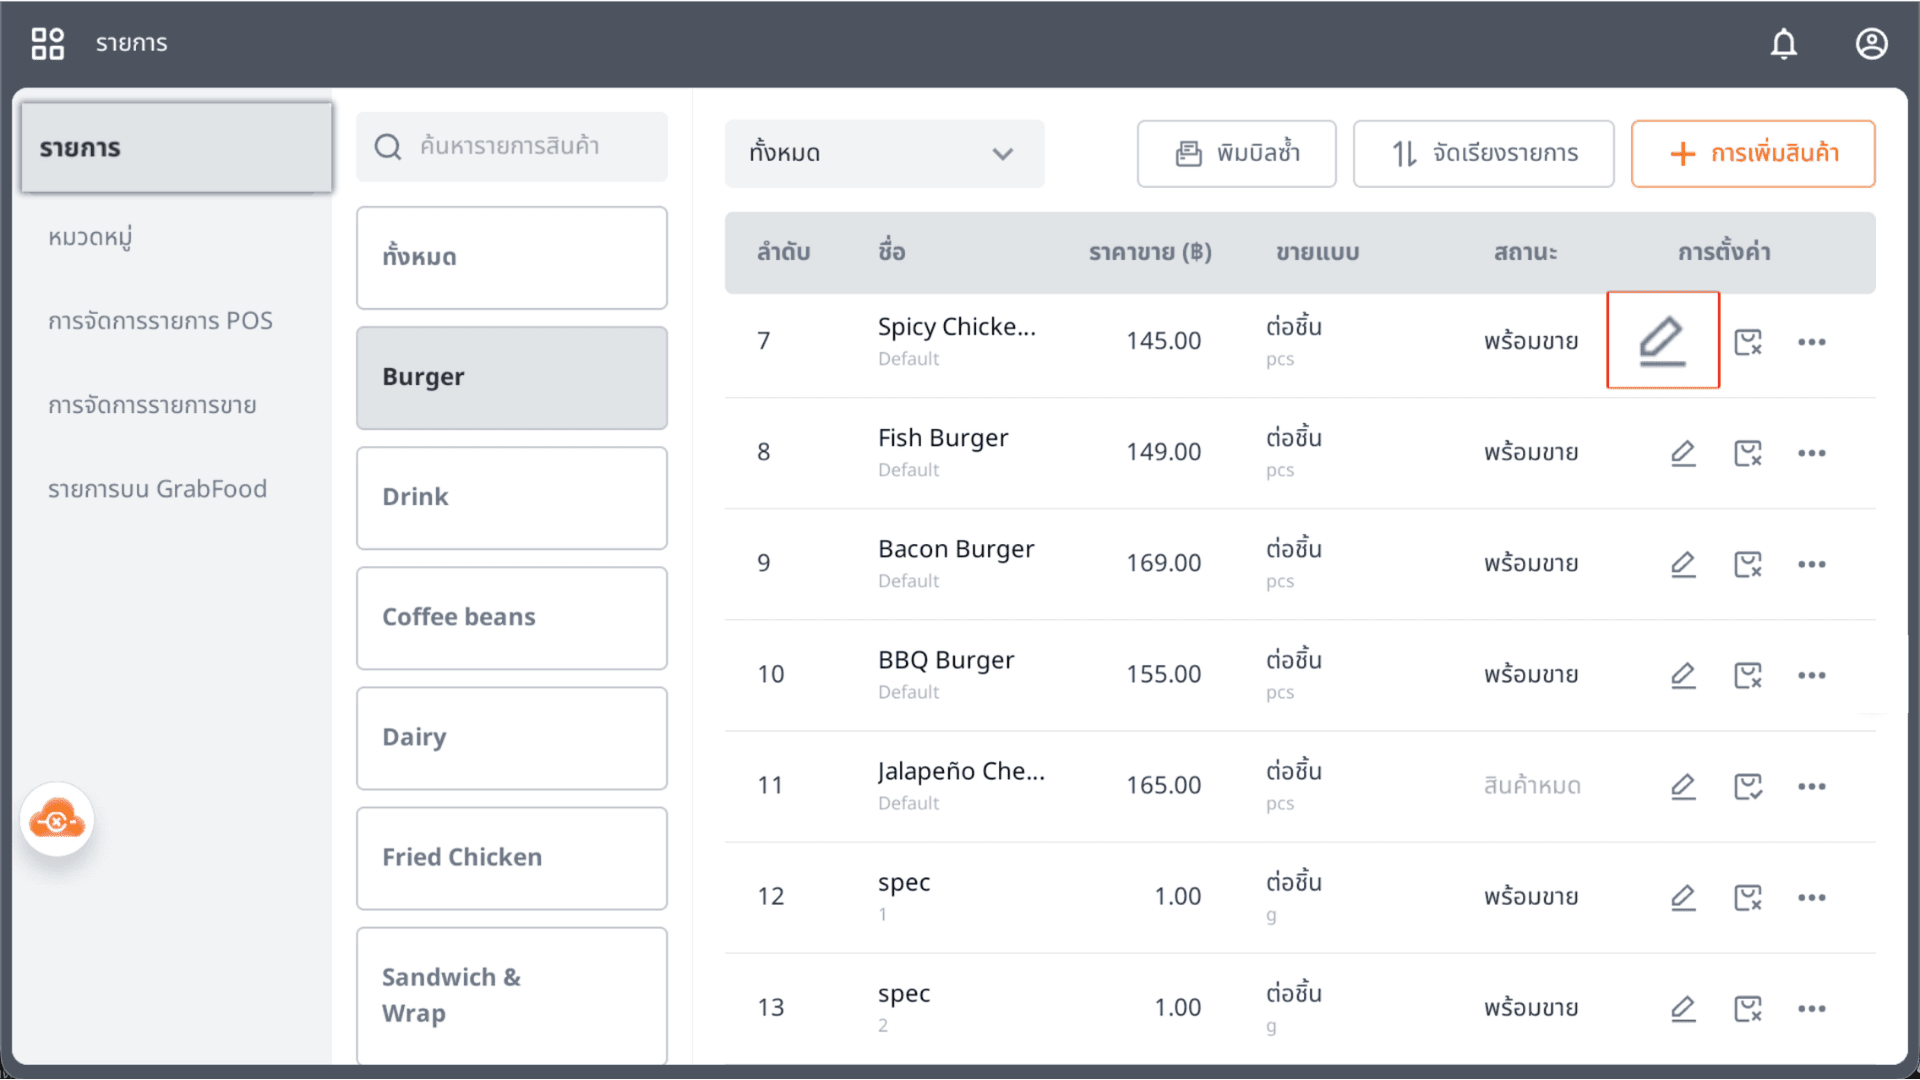Click the product search input field
The width and height of the screenshot is (1920, 1080).
click(512, 147)
